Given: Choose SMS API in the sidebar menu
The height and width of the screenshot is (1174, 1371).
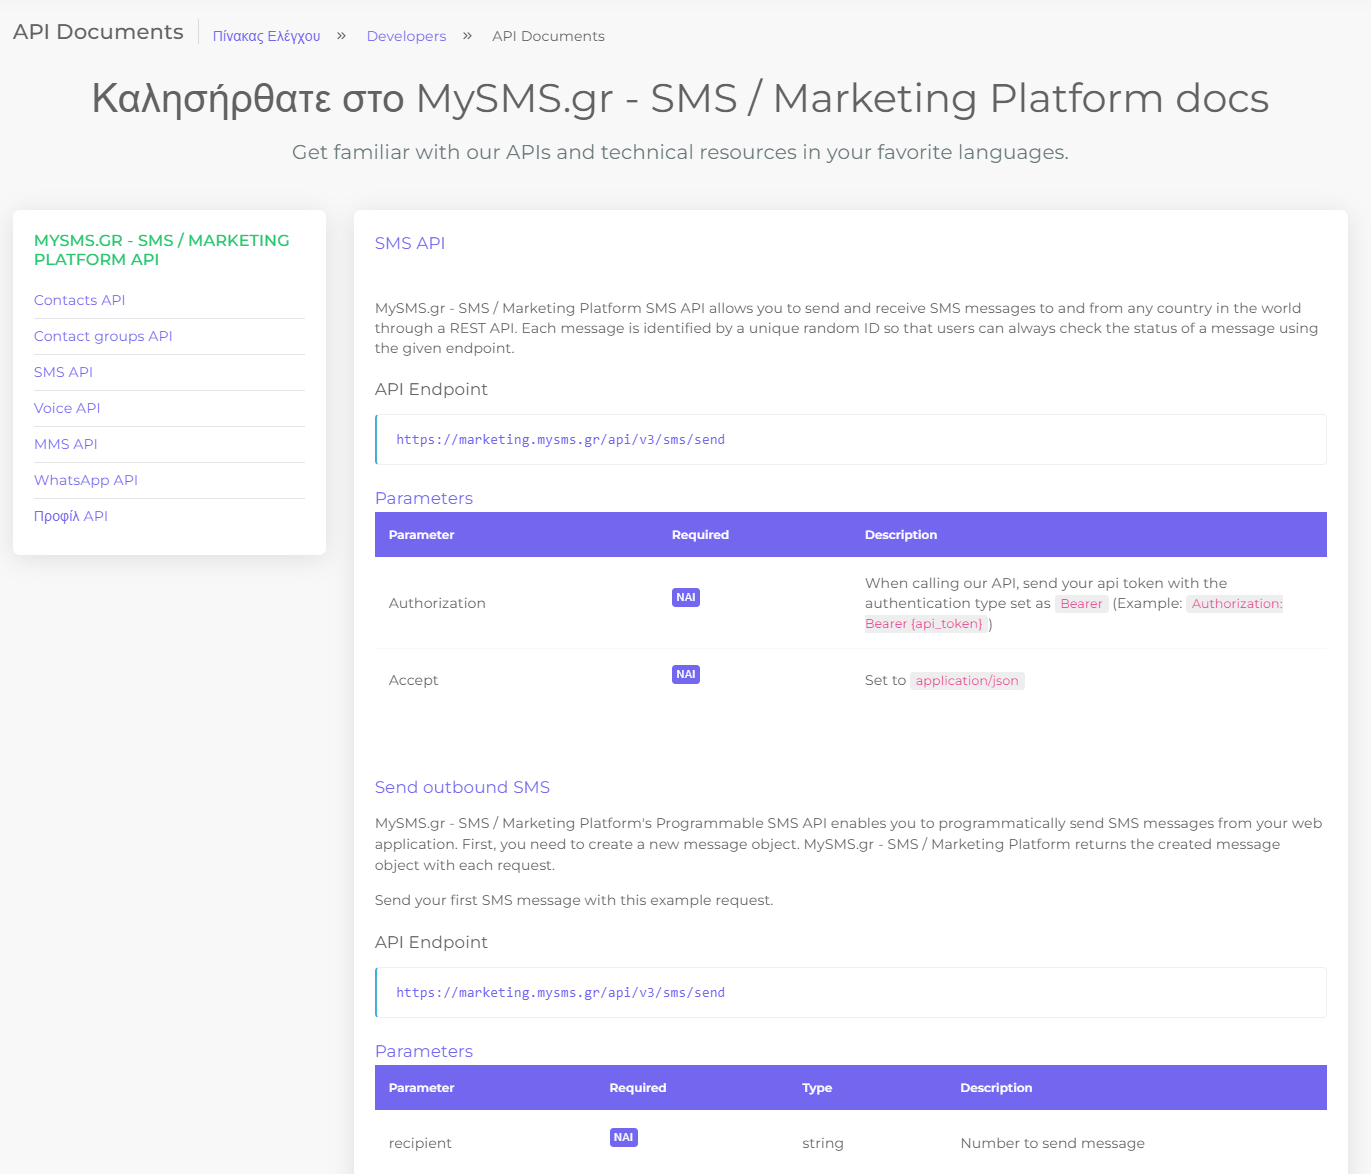Looking at the screenshot, I should (x=63, y=372).
